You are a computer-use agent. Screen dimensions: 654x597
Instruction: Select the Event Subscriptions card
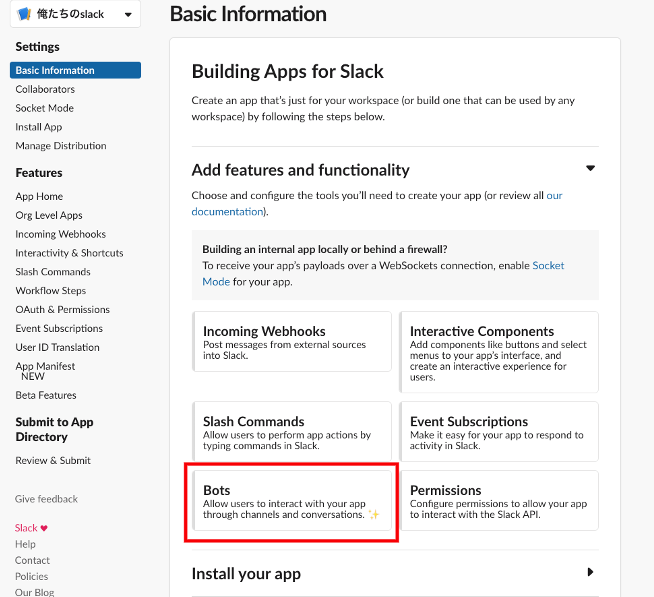[x=498, y=431]
